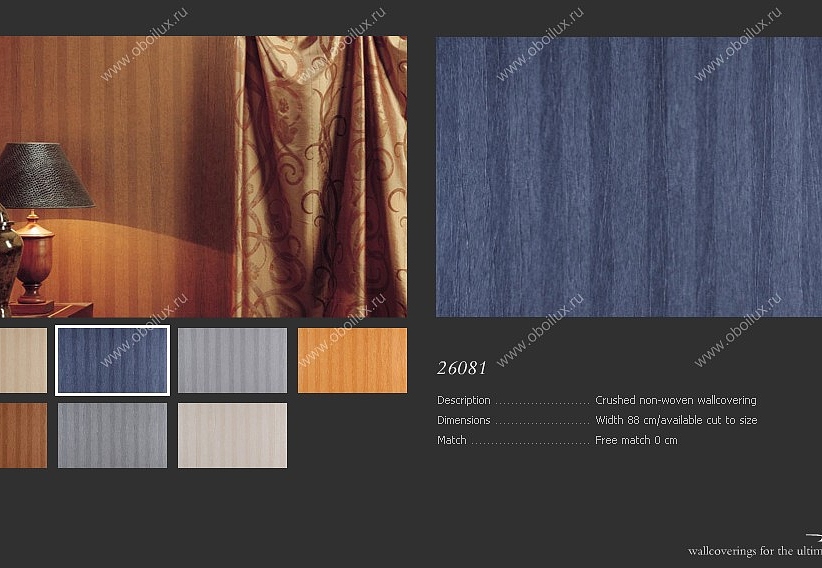Click the Dimensions label
The height and width of the screenshot is (568, 822).
tap(464, 420)
